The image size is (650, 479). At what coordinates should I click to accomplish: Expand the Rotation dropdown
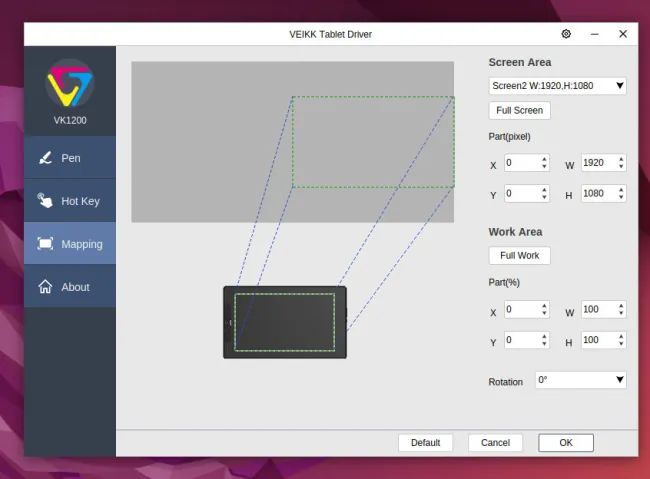click(x=580, y=380)
